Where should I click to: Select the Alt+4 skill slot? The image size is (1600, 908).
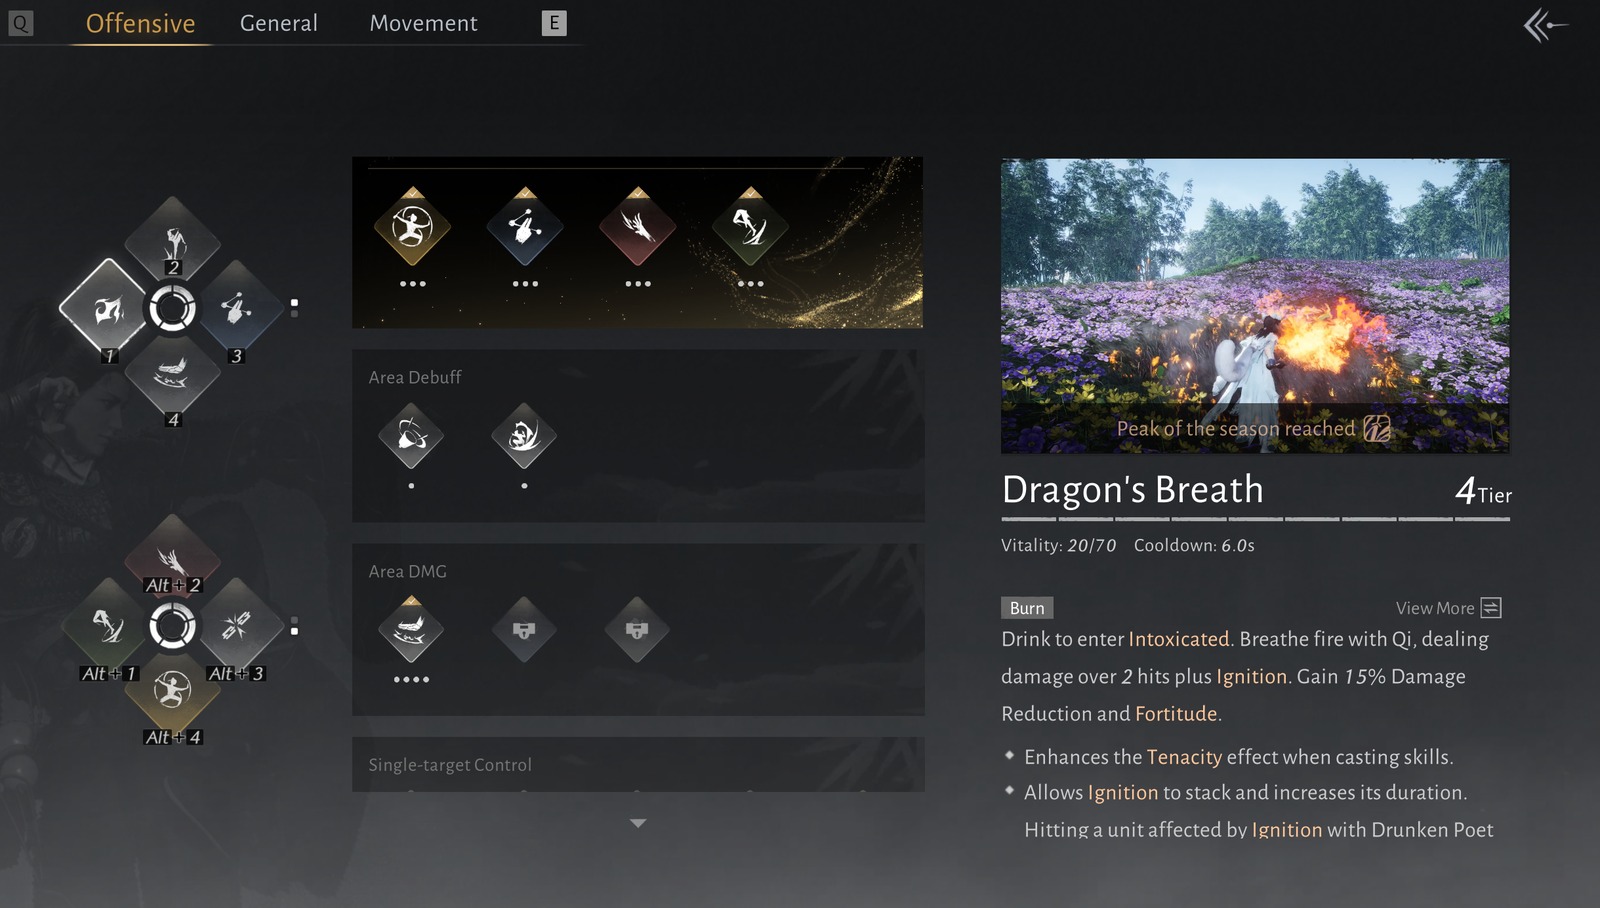(x=173, y=690)
